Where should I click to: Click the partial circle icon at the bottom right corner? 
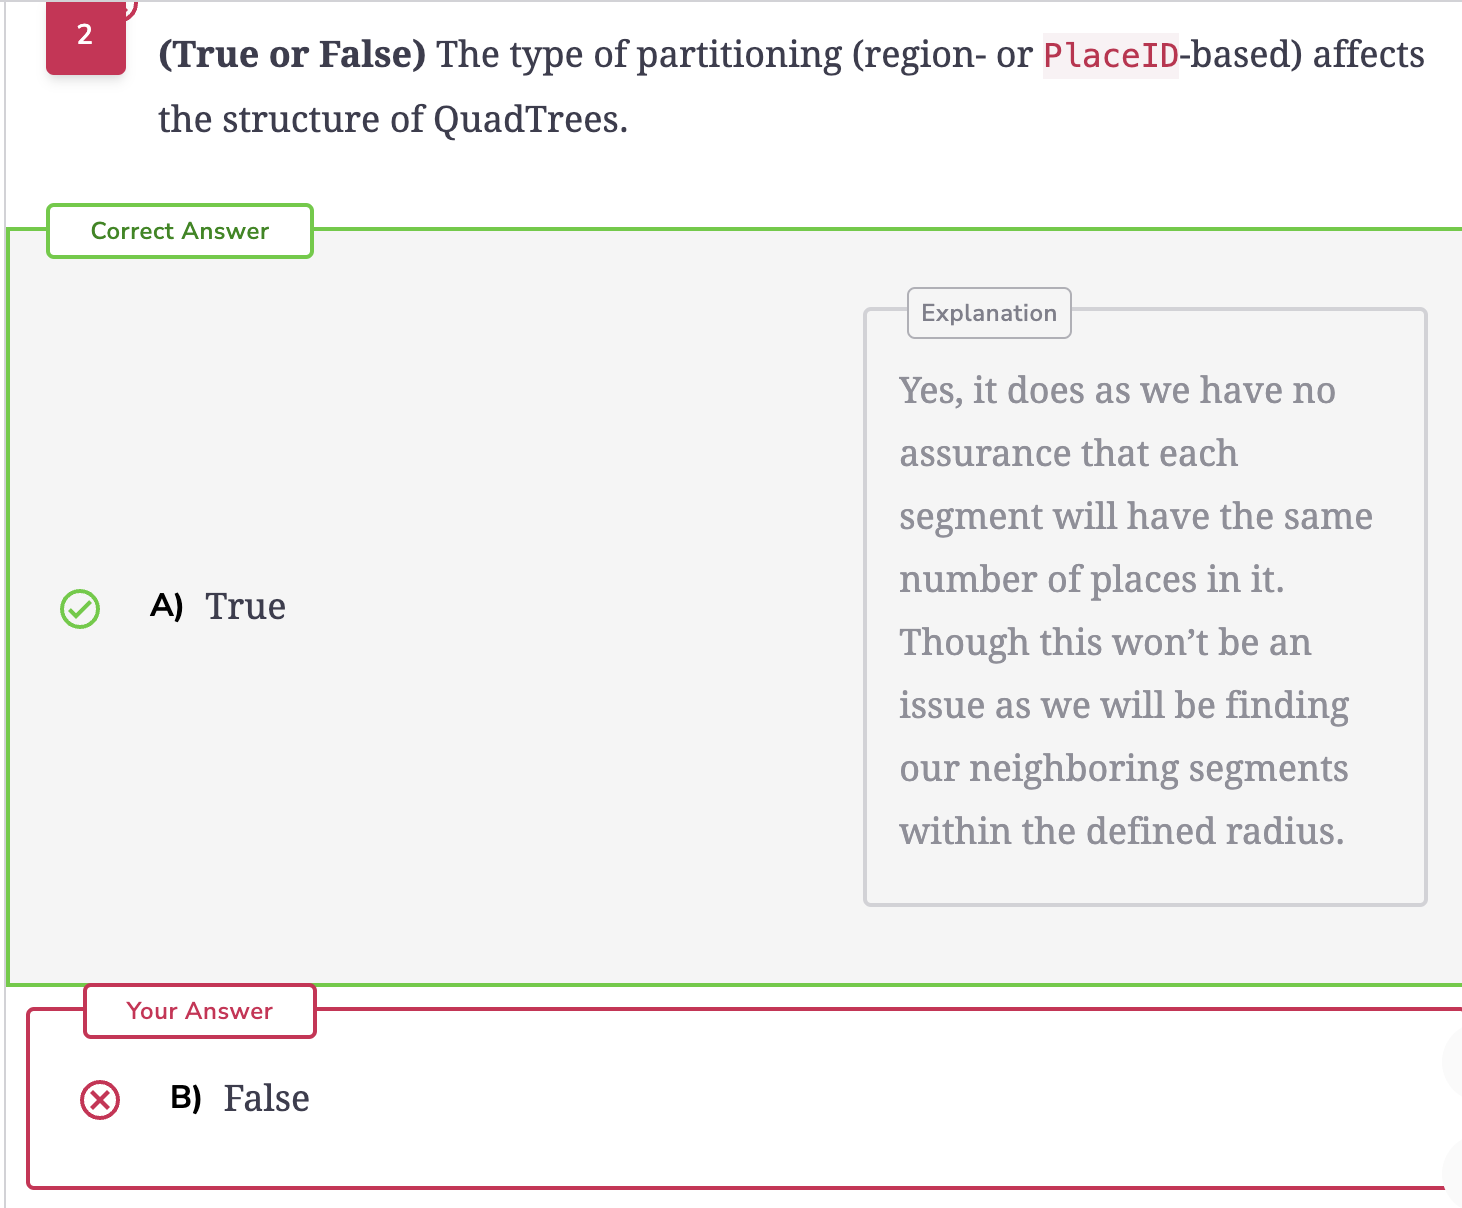click(1453, 1175)
